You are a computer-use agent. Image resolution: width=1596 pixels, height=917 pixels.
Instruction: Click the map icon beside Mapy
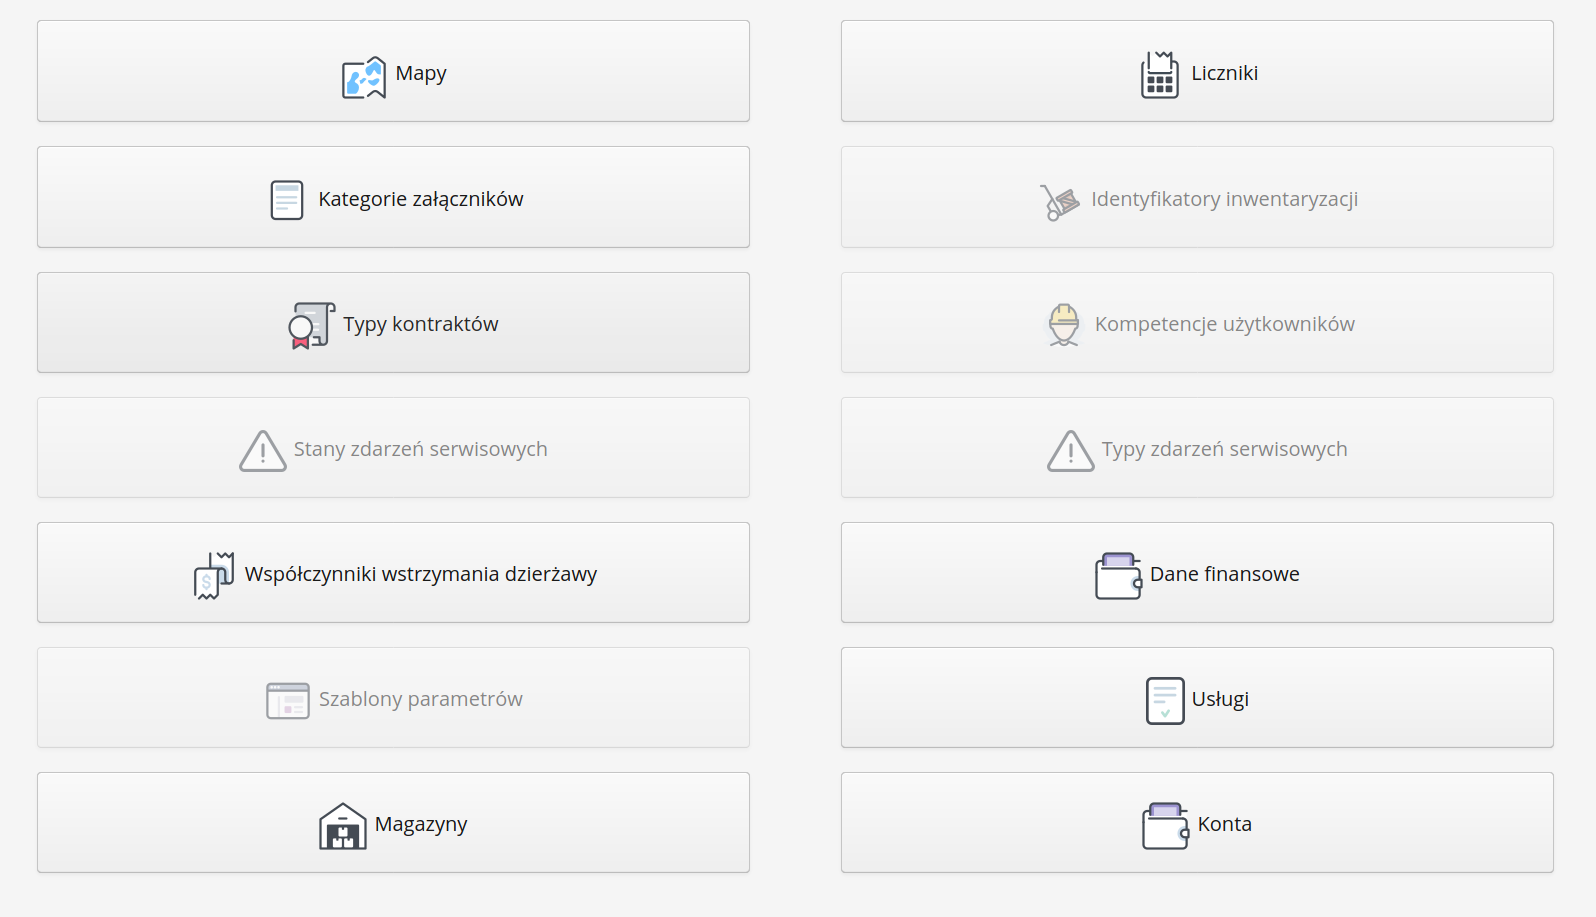[x=363, y=77]
